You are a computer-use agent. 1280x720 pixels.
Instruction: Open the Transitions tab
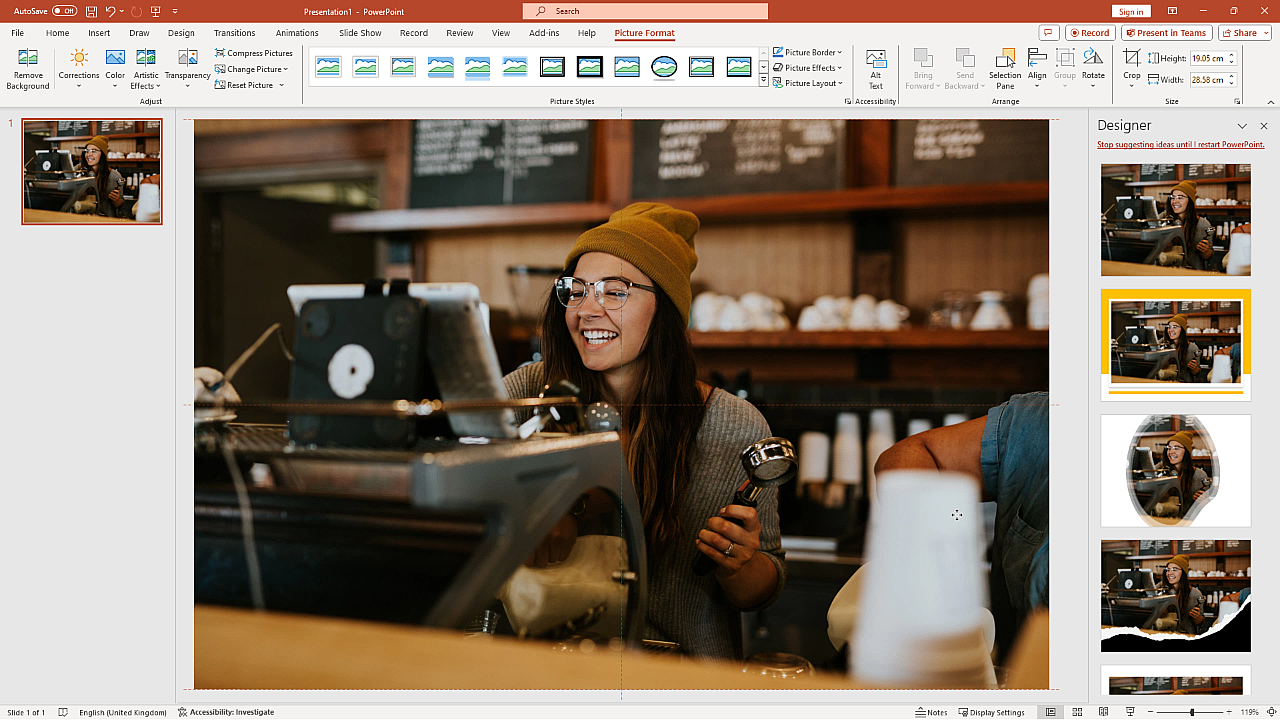[x=234, y=33]
